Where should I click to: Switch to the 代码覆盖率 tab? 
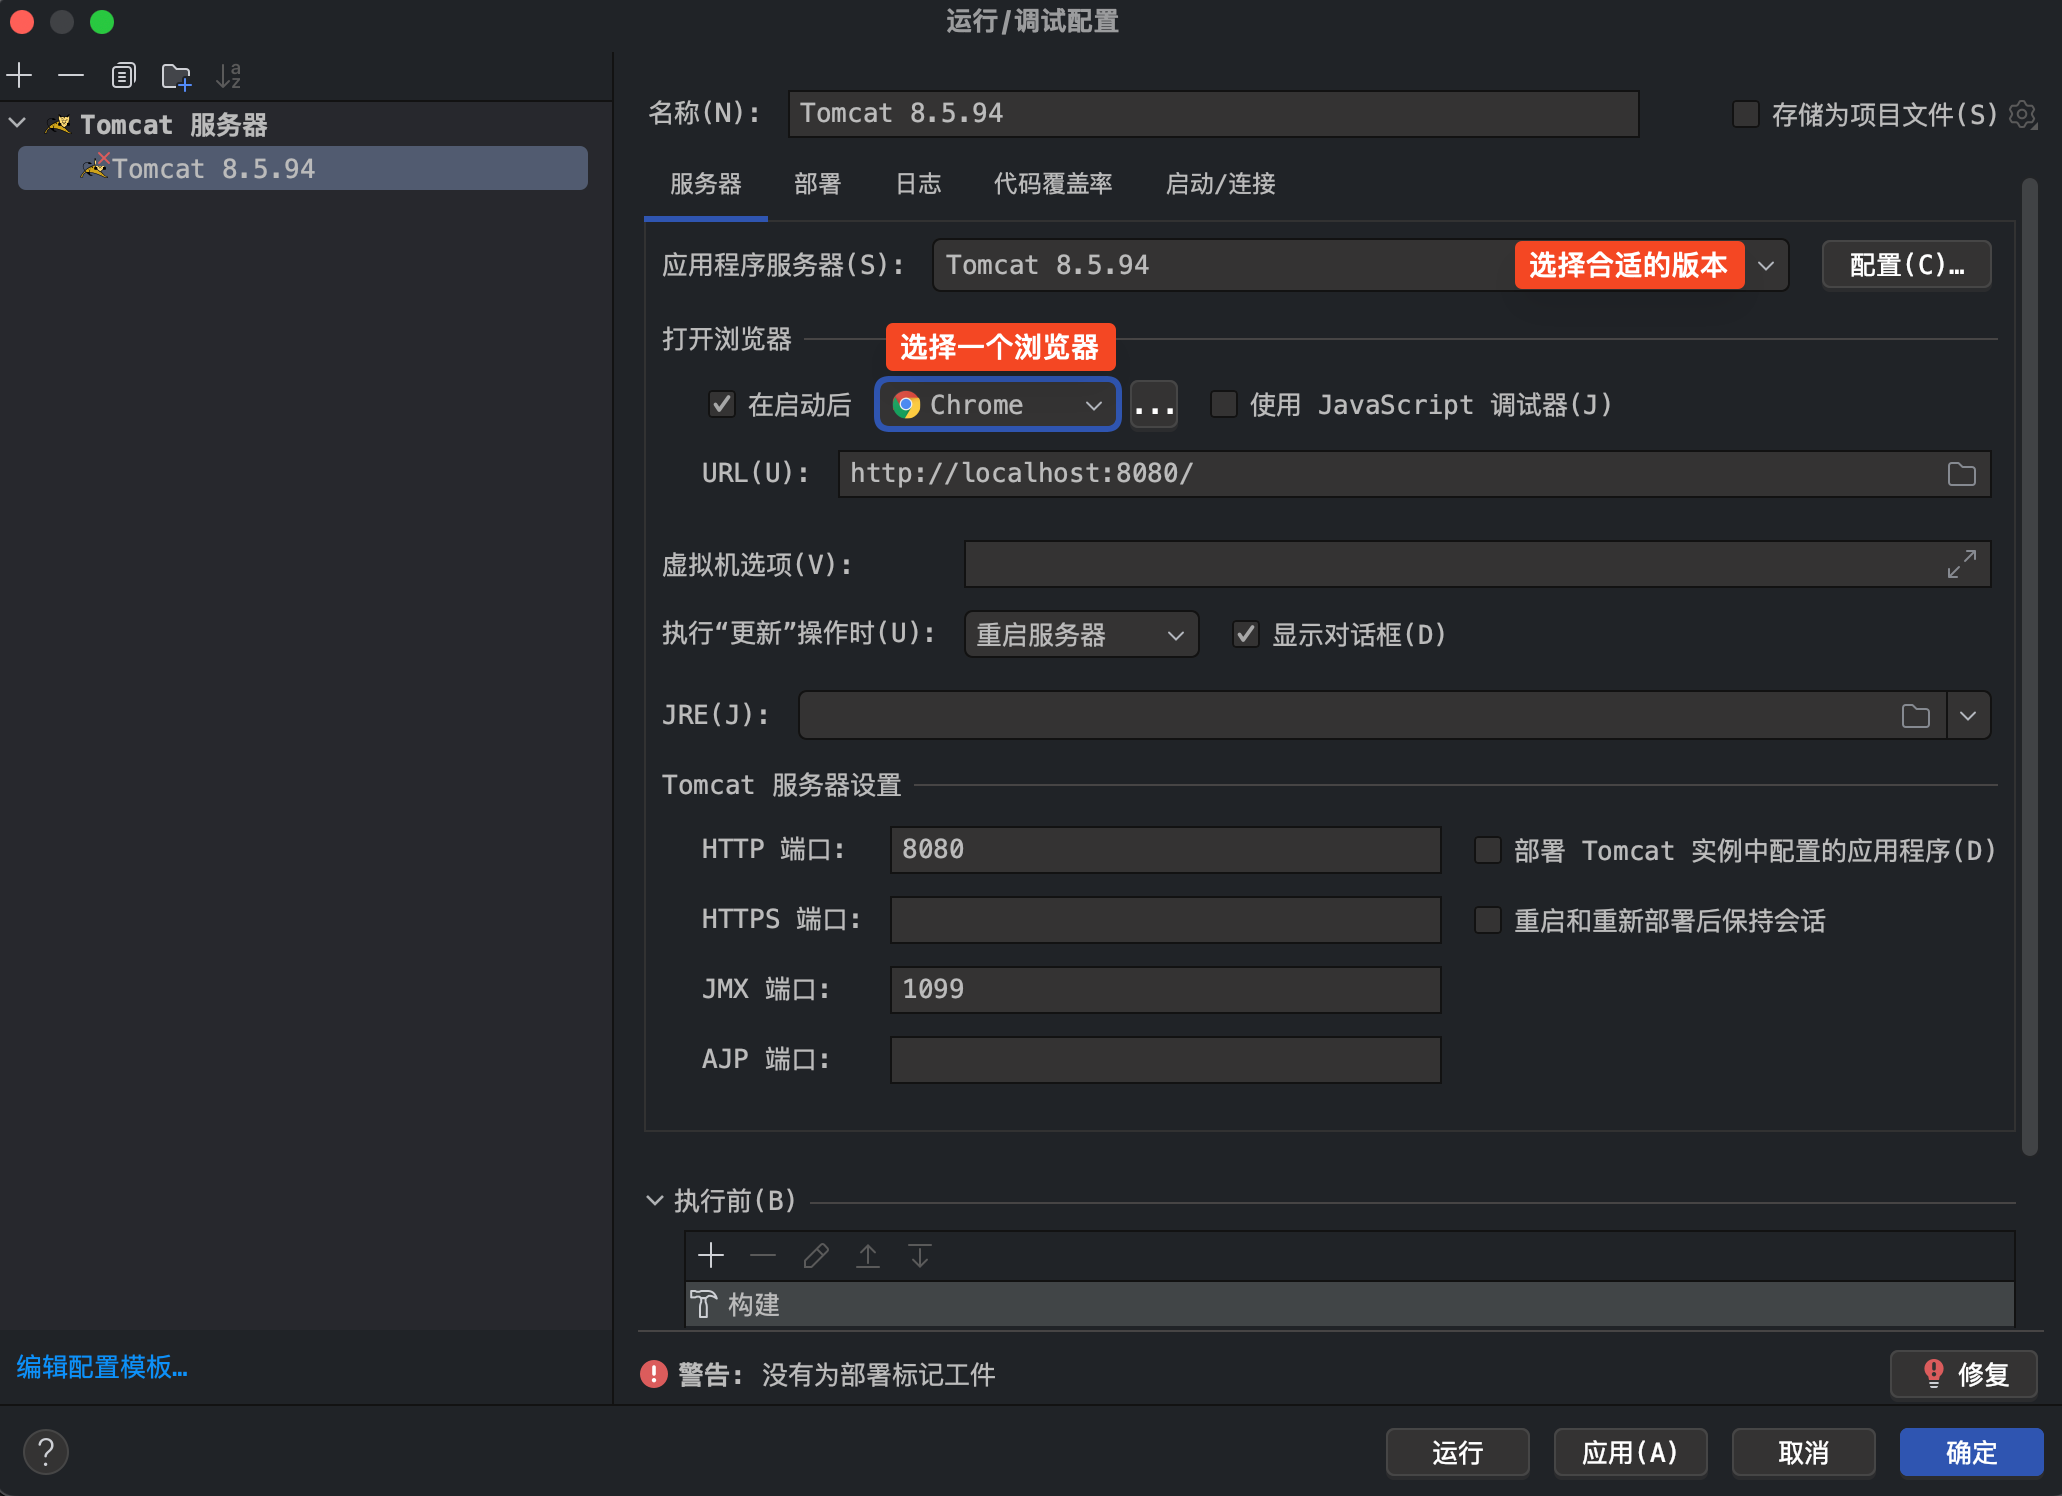pos(1053,184)
